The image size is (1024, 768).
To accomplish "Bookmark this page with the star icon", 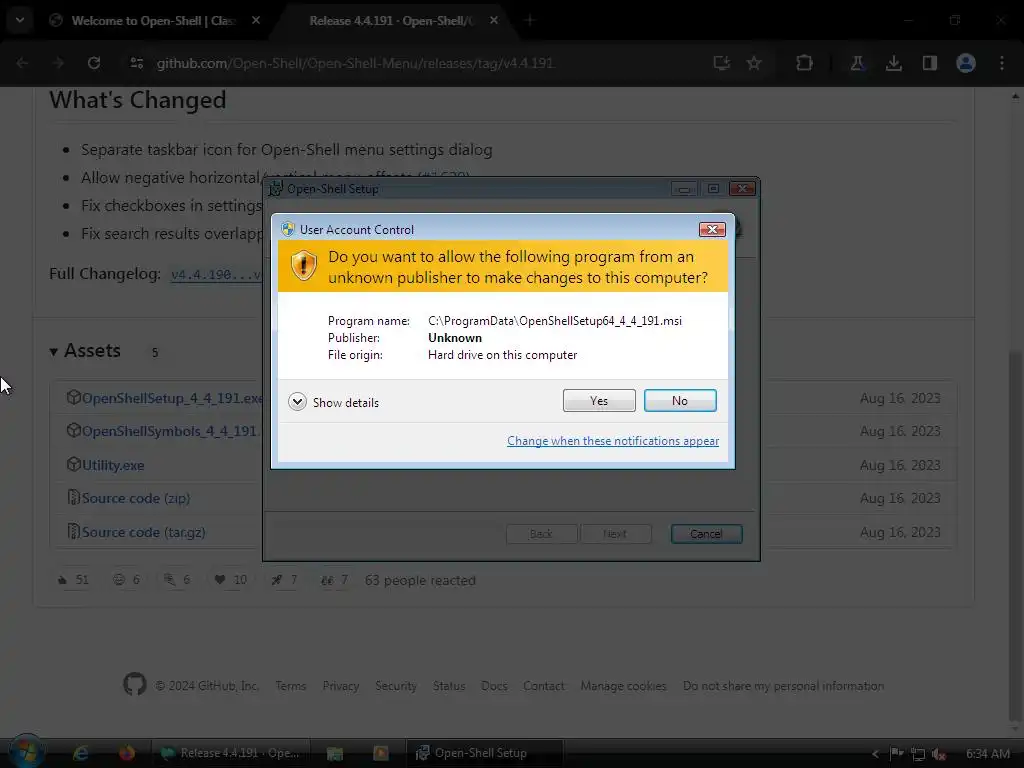I will [754, 63].
